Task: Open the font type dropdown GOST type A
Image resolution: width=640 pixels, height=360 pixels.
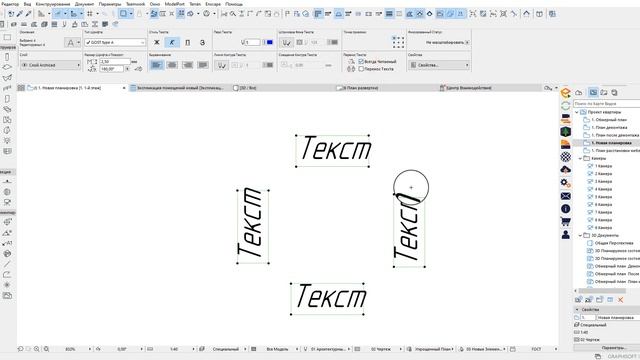Action: pyautogui.click(x=115, y=42)
